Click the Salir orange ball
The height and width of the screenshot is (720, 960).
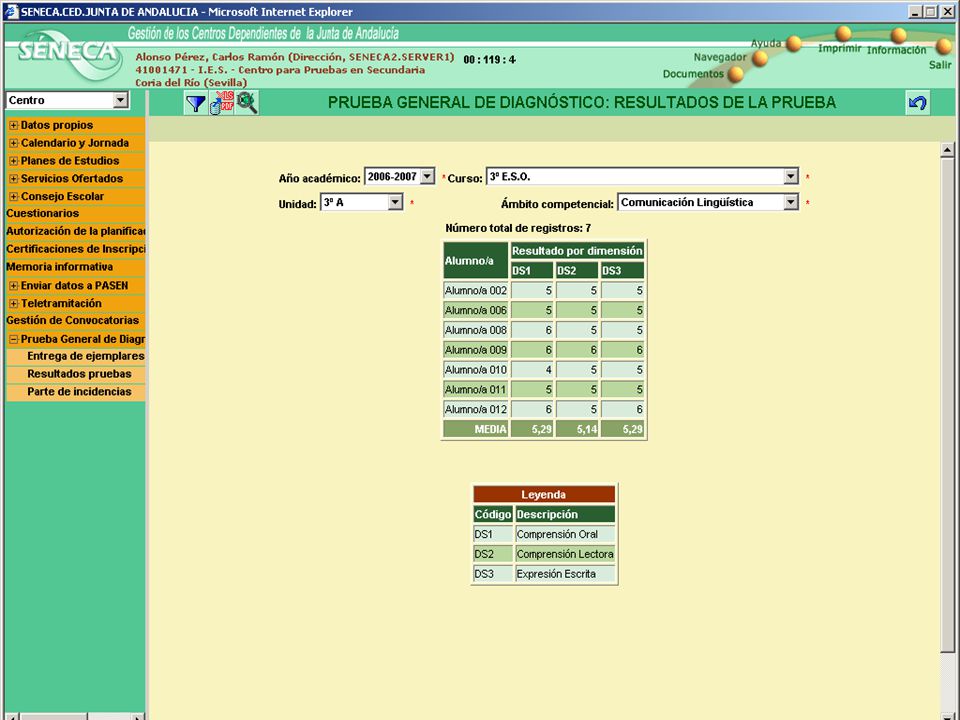click(x=943, y=45)
